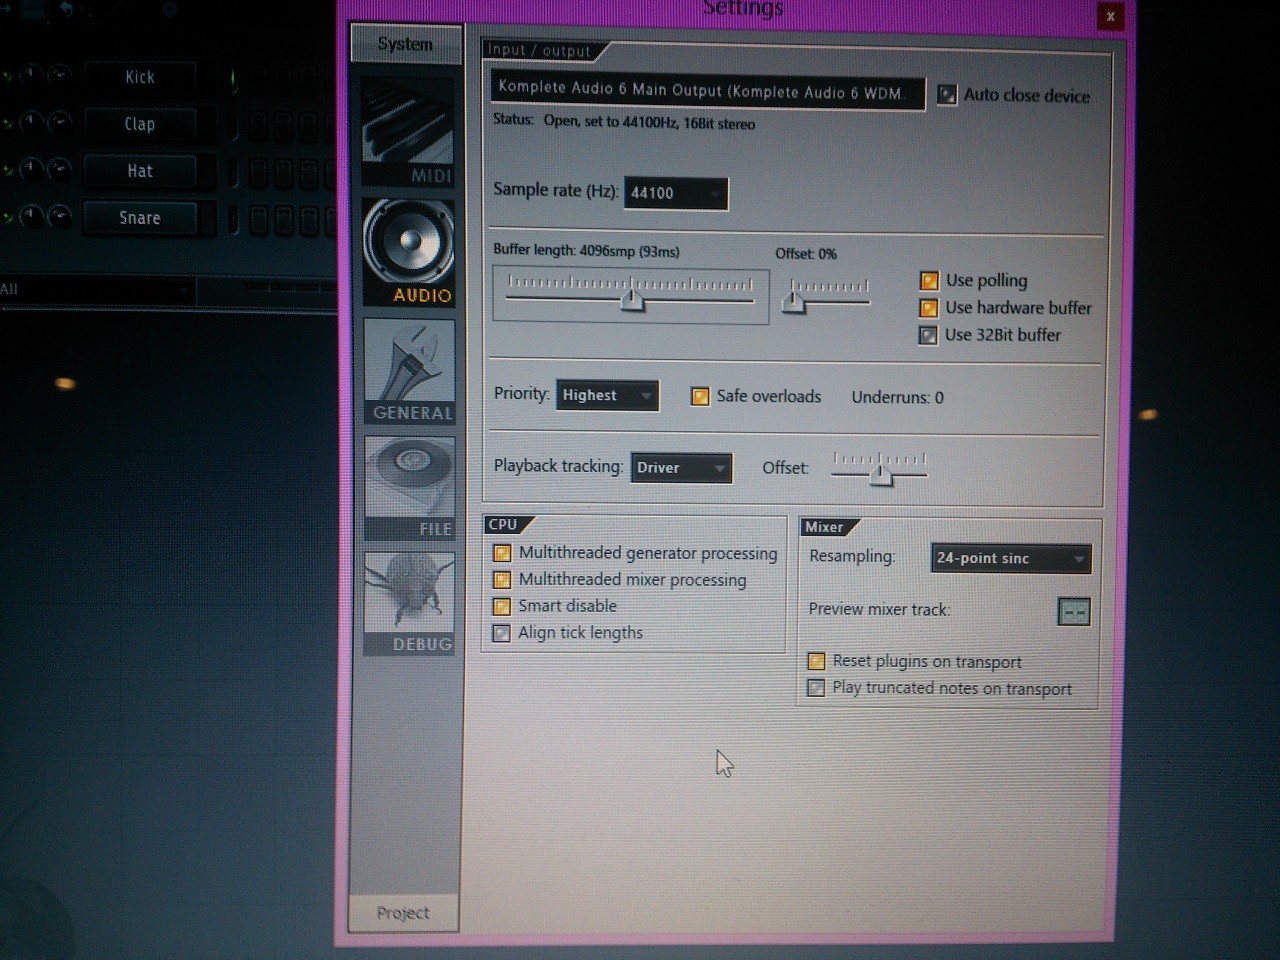Toggle Use polling checkbox
The width and height of the screenshot is (1280, 960).
click(973, 281)
